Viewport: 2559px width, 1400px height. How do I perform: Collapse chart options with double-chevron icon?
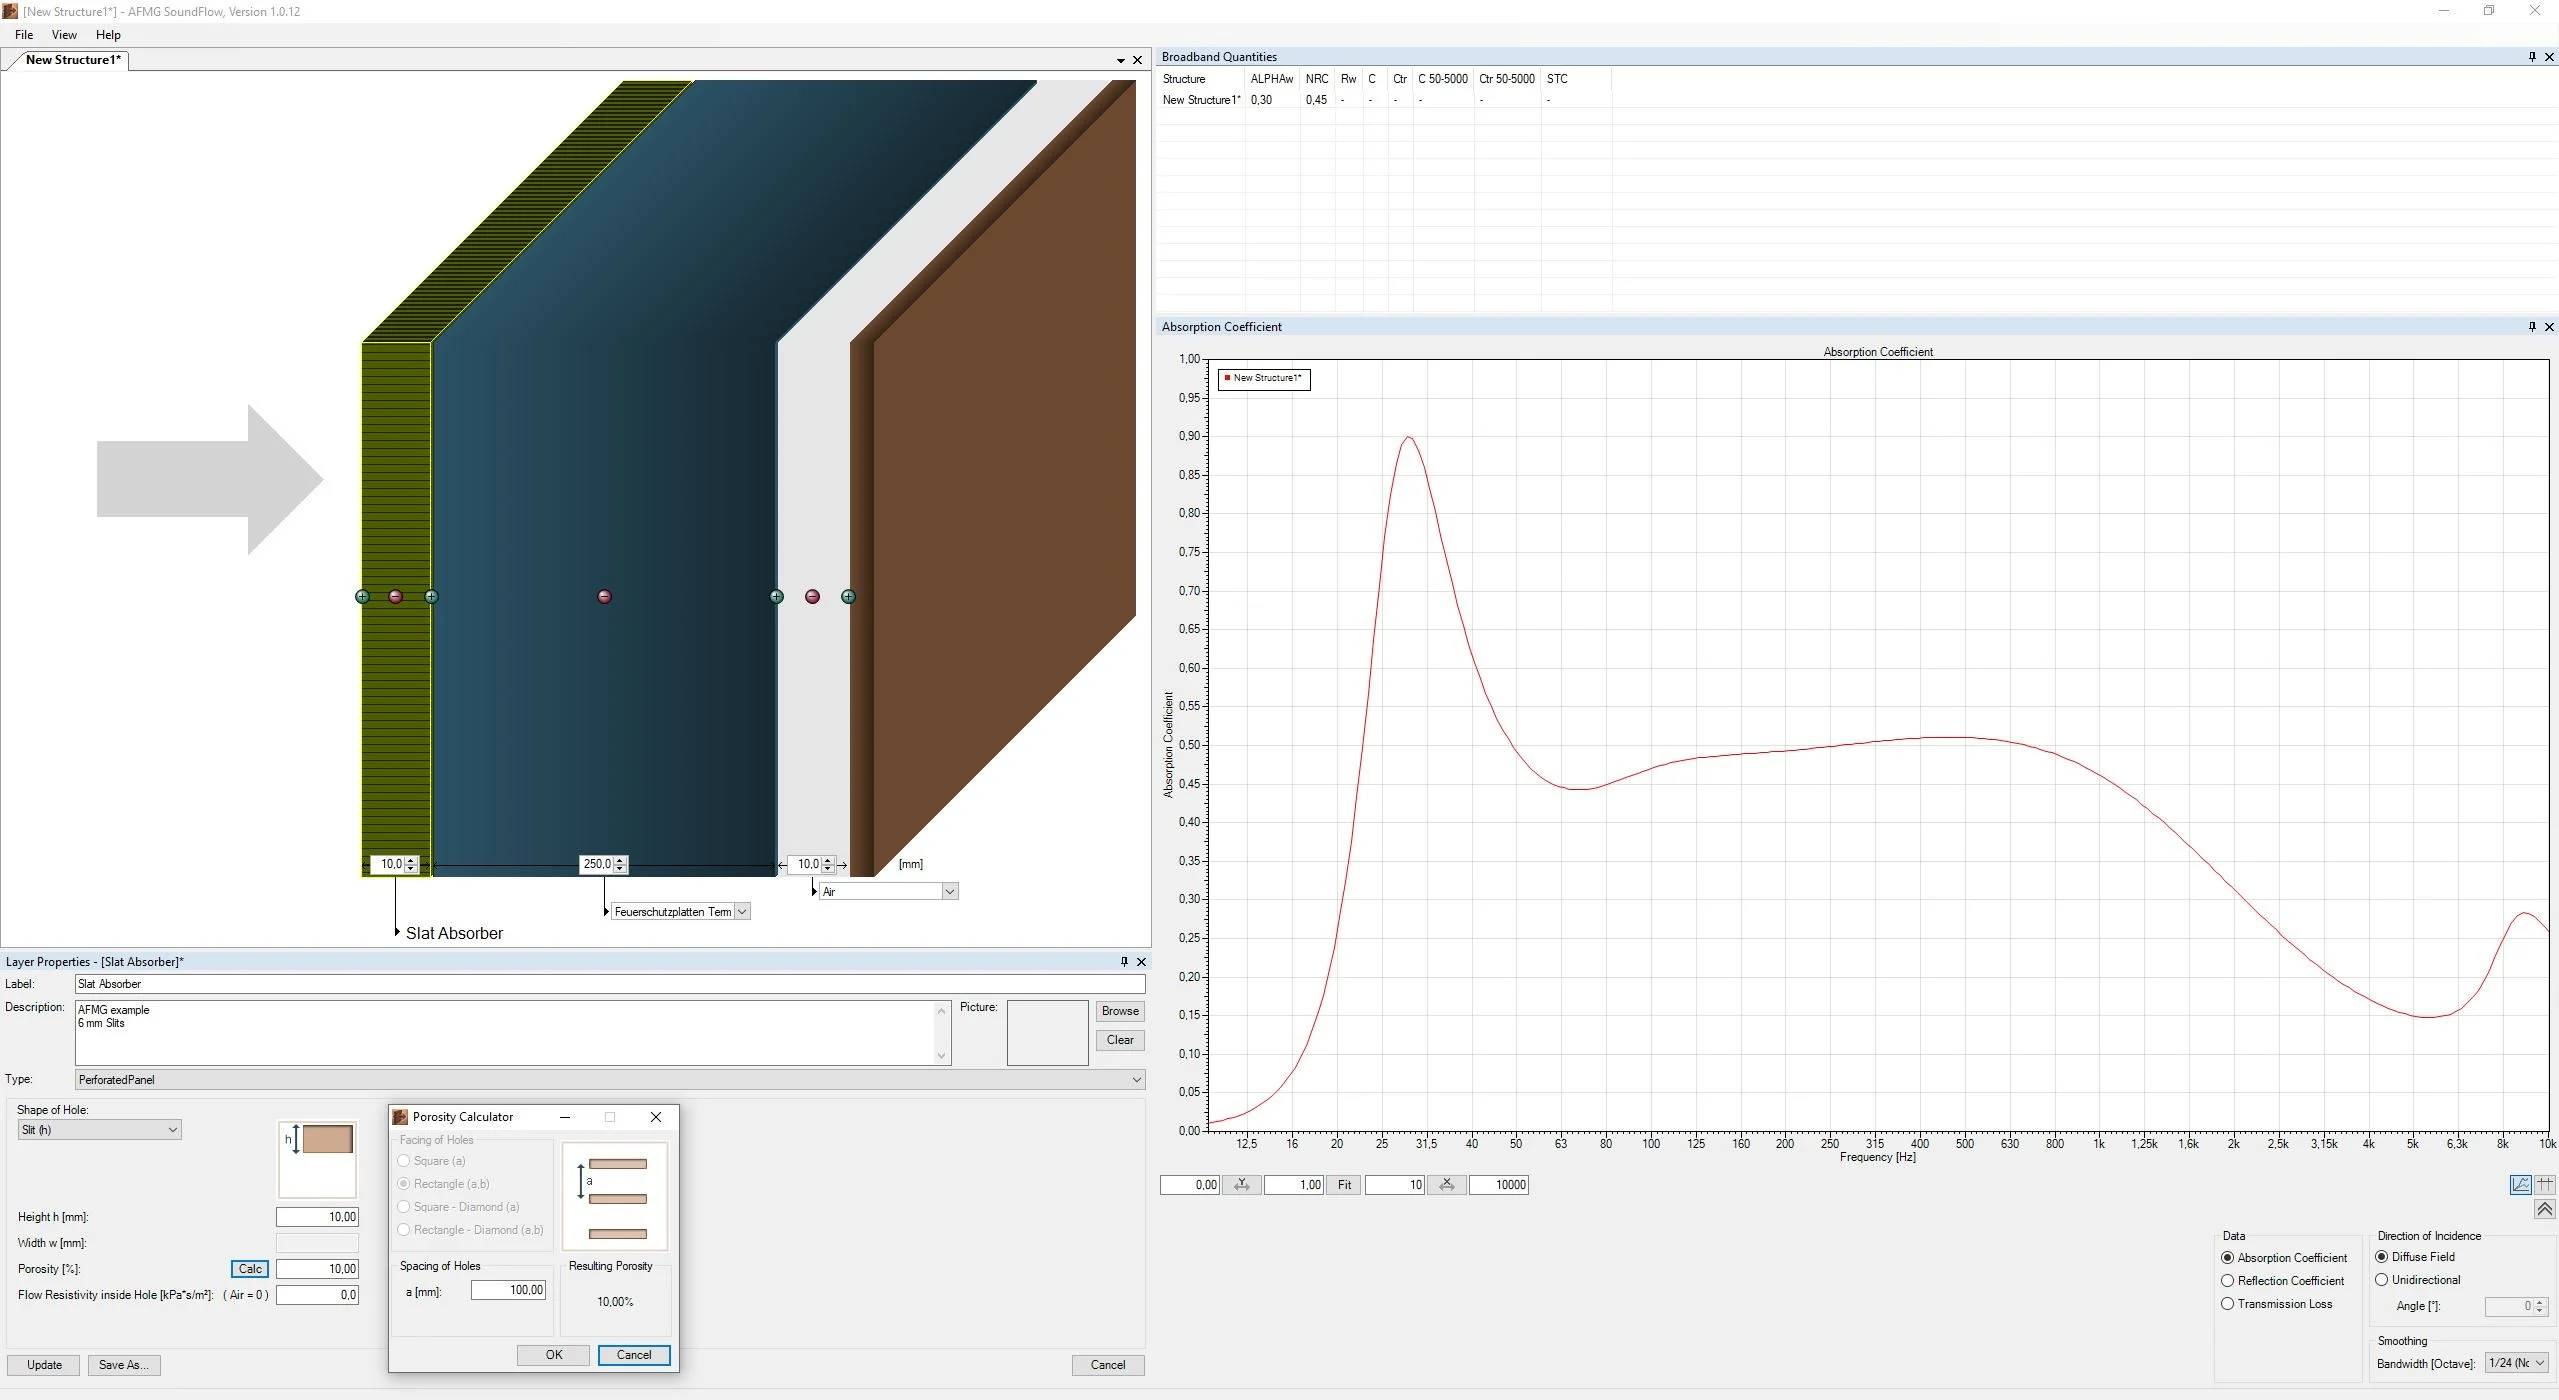(2545, 1210)
